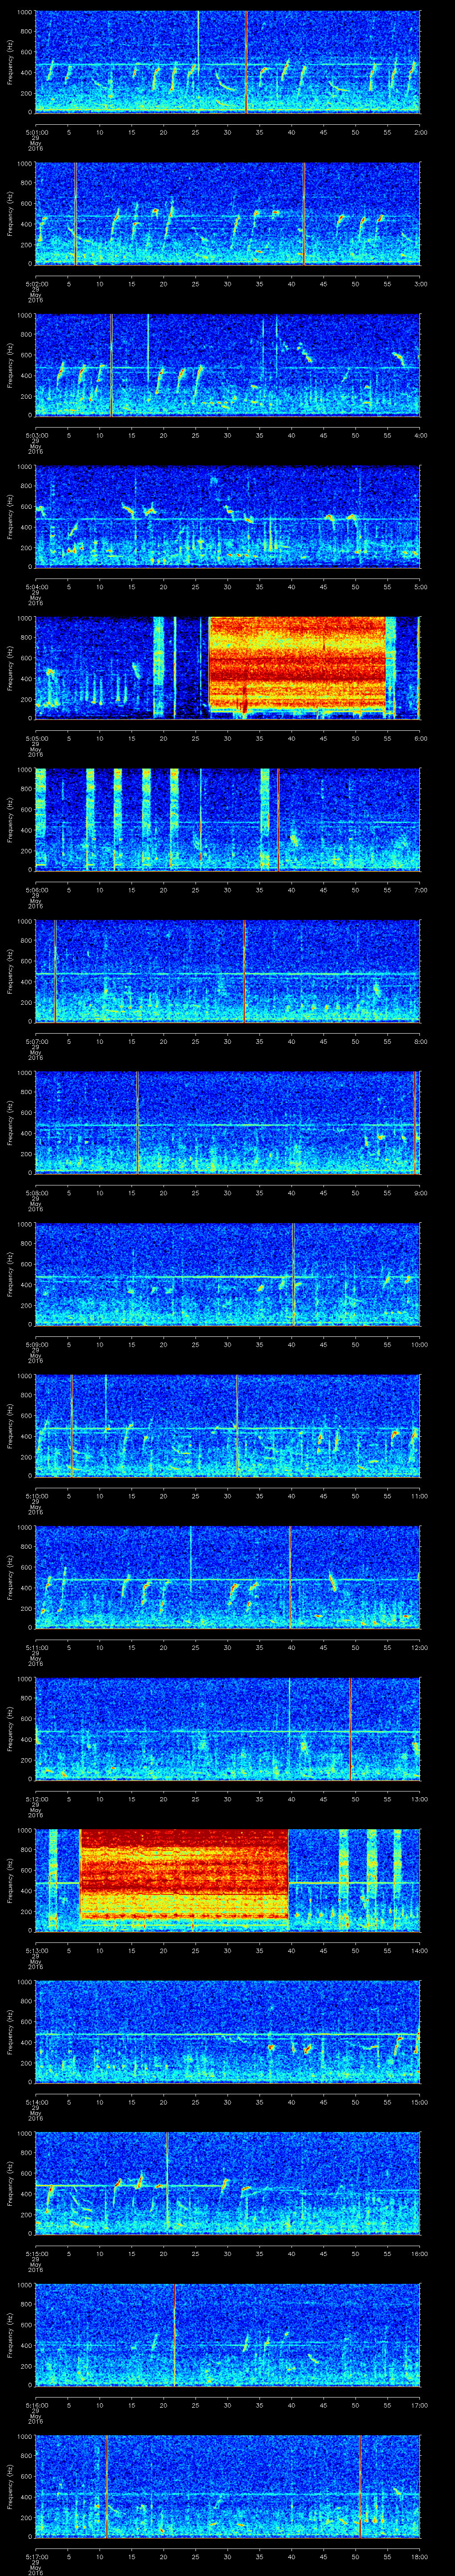Click the '5:03:00' start time label
The width and height of the screenshot is (455, 2576).
pyautogui.click(x=36, y=435)
